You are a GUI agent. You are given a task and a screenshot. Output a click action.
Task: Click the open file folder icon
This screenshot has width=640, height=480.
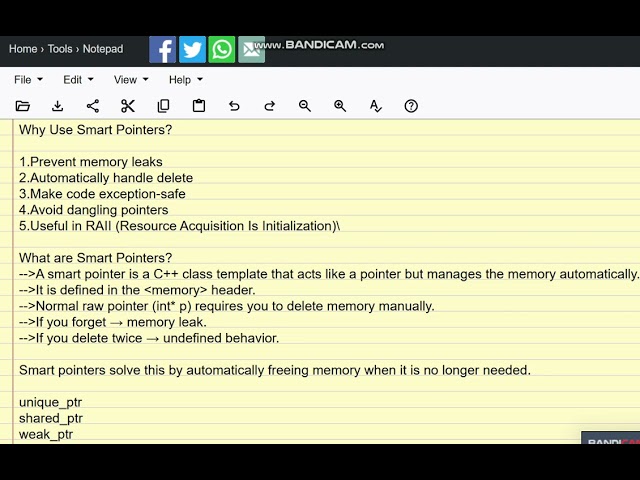point(22,106)
